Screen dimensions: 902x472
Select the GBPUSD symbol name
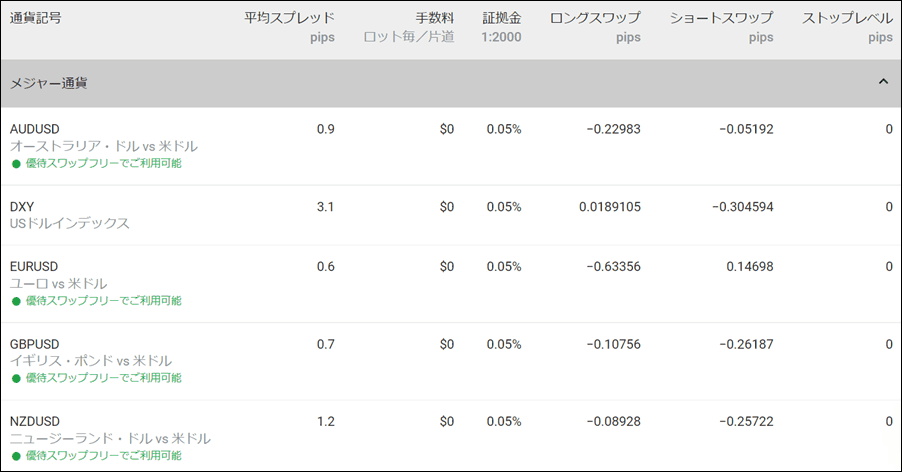pos(35,344)
